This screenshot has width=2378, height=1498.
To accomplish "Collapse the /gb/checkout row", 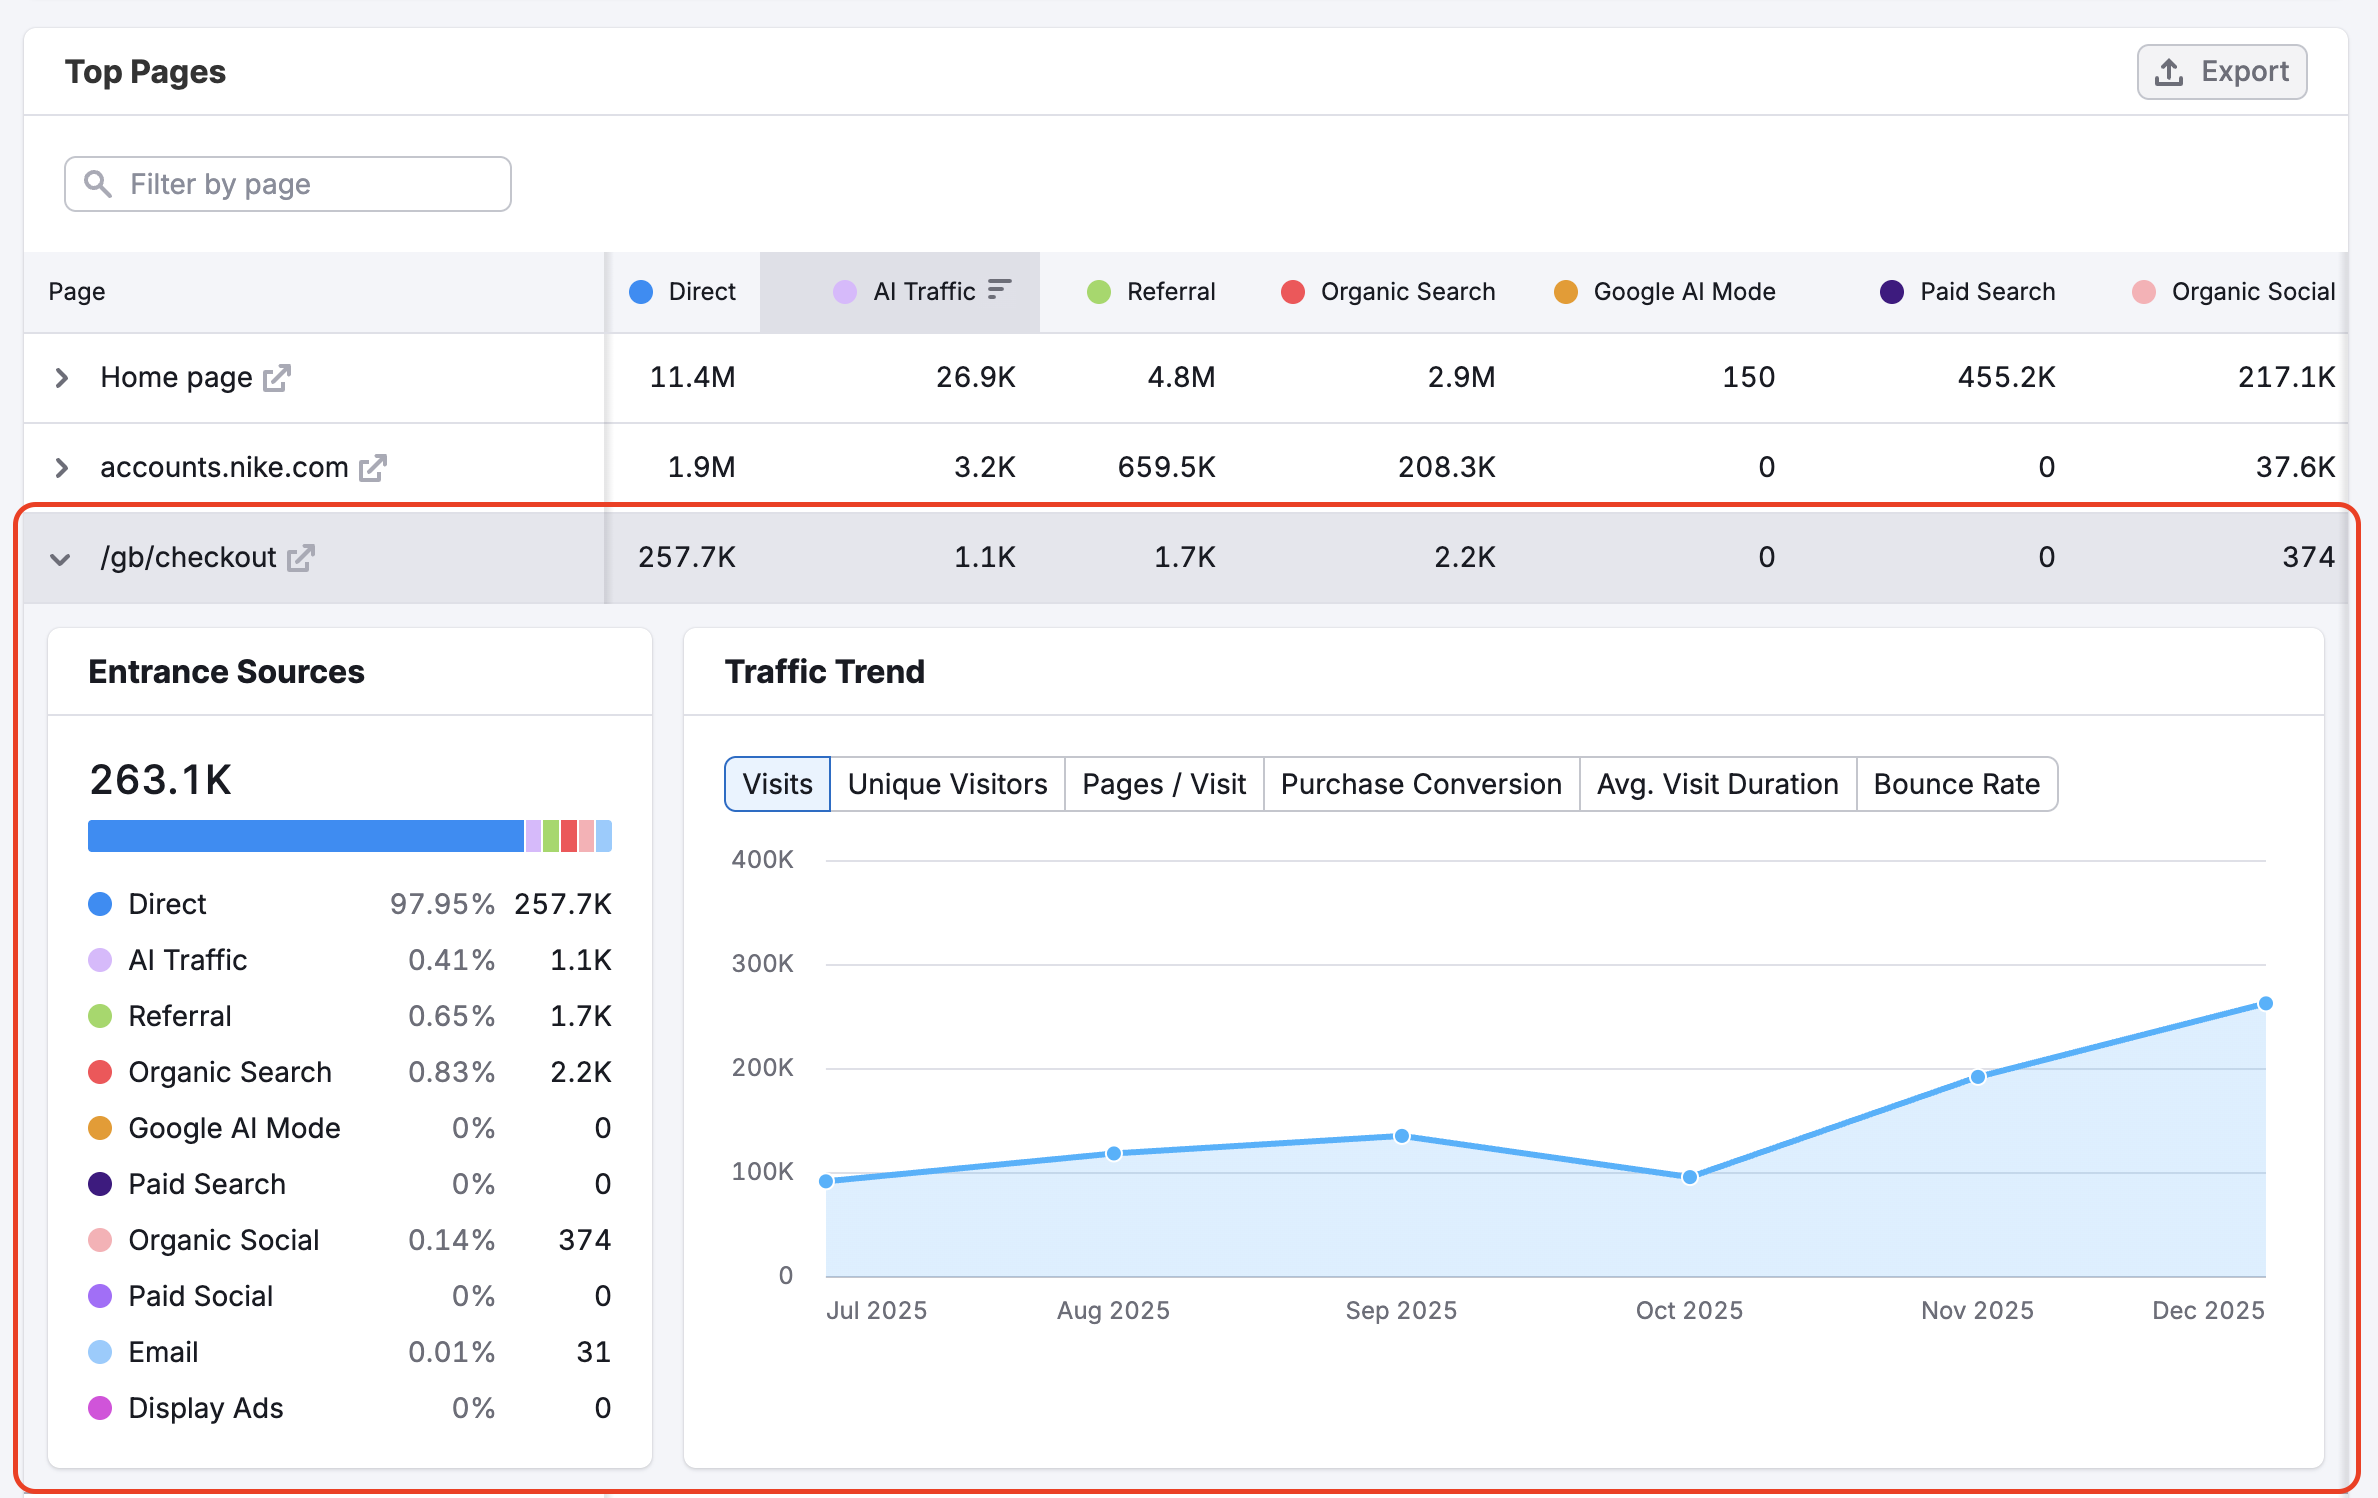I will [x=61, y=557].
